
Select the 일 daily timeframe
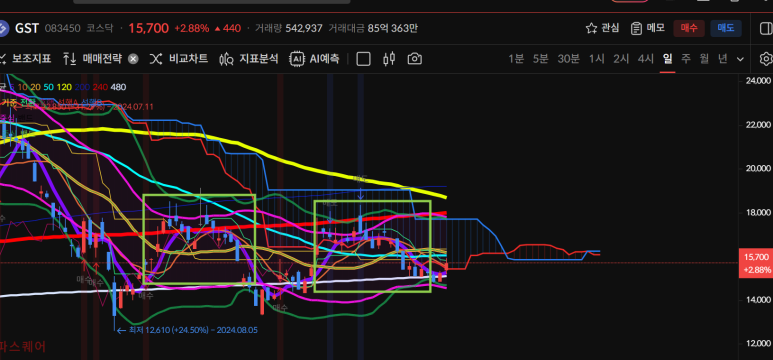[x=668, y=59]
